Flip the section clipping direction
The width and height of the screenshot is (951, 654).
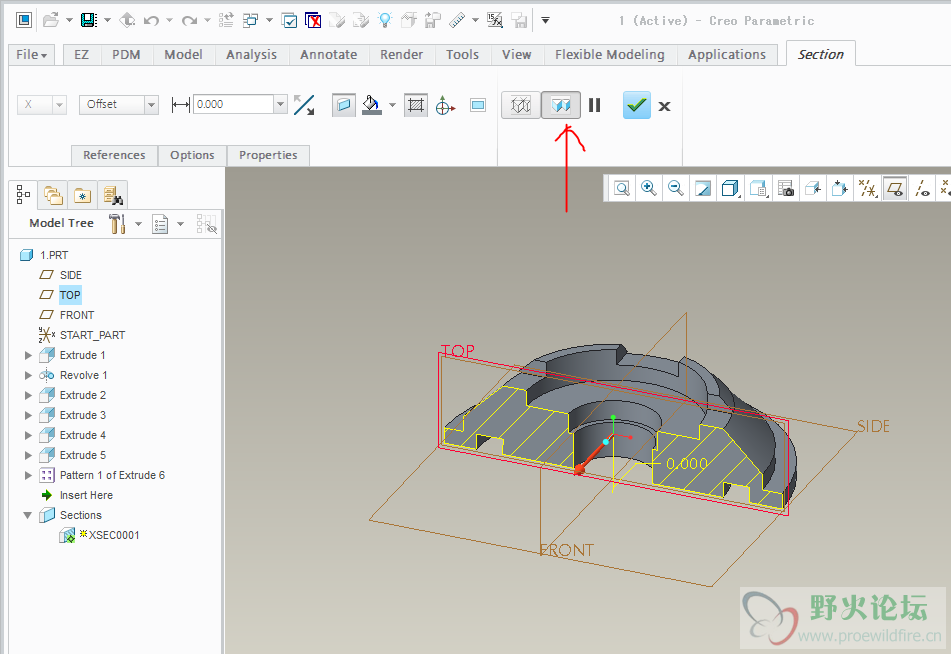point(304,105)
